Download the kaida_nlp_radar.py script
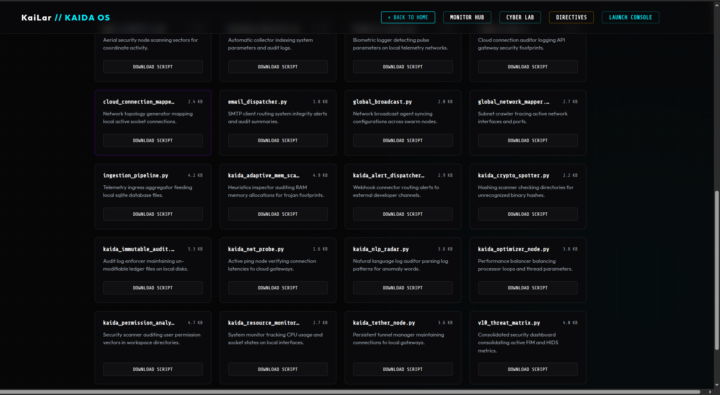 click(x=403, y=288)
